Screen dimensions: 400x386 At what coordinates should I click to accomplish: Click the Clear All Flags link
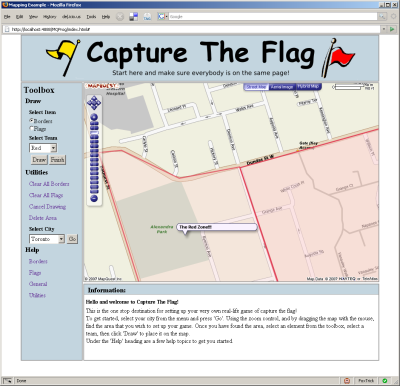(46, 195)
